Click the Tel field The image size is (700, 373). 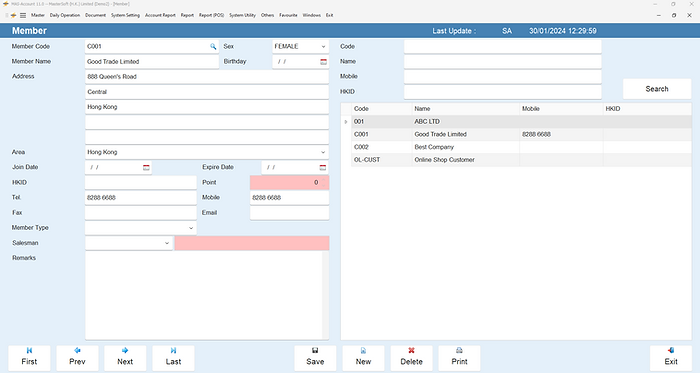pyautogui.click(x=141, y=198)
